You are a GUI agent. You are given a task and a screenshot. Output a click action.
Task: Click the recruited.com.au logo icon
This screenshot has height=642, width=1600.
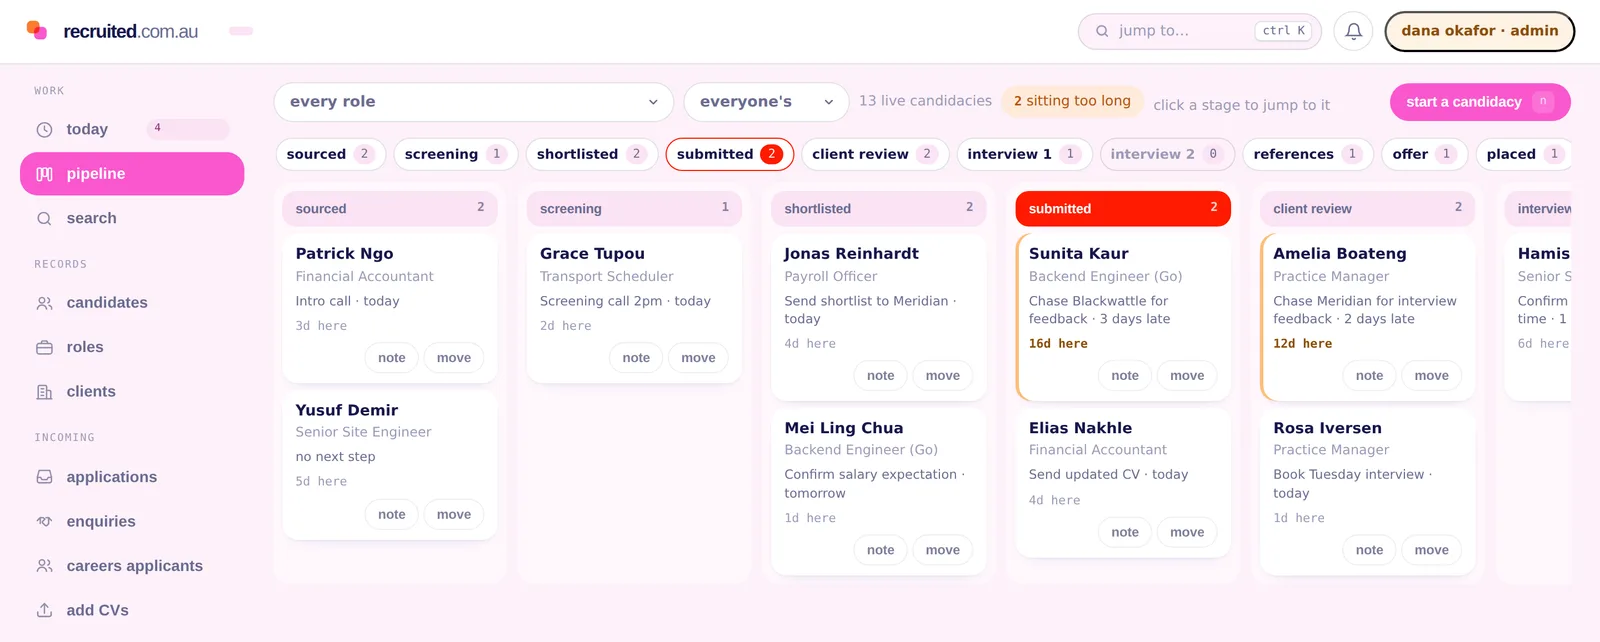[x=37, y=30]
